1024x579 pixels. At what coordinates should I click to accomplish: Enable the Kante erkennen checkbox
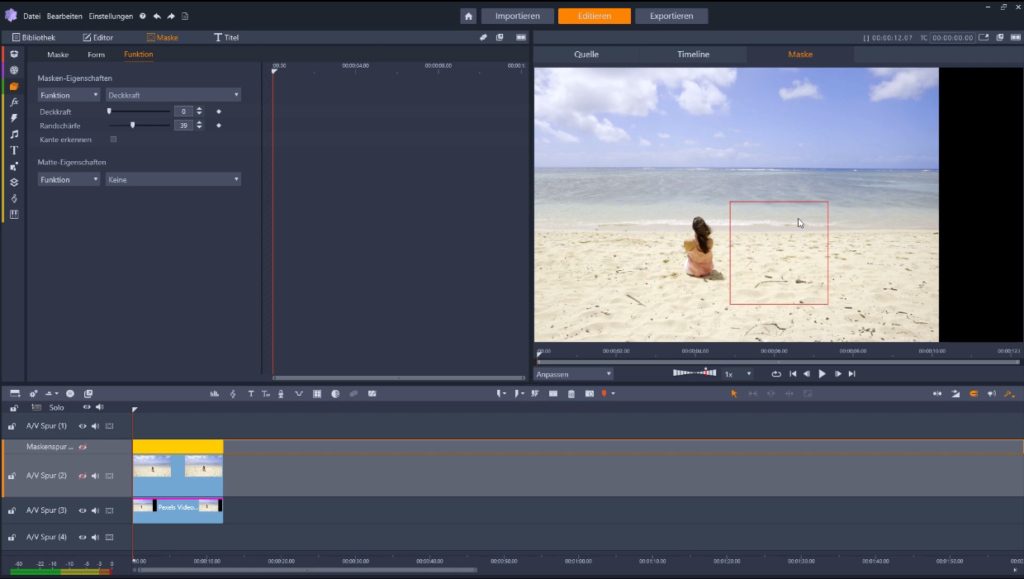[x=113, y=140]
